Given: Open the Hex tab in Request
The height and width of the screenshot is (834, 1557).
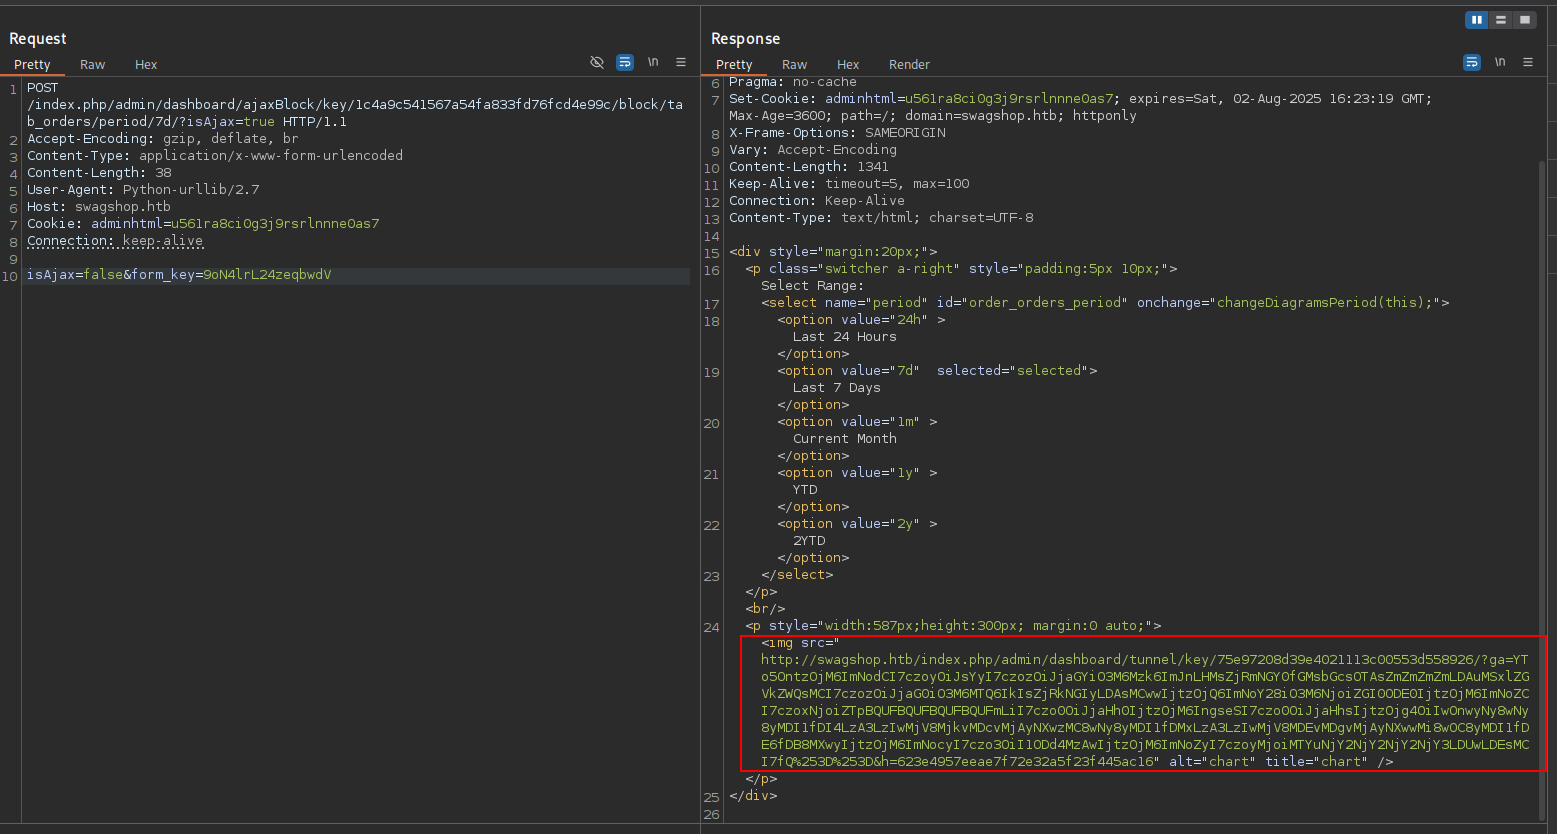Looking at the screenshot, I should 146,64.
